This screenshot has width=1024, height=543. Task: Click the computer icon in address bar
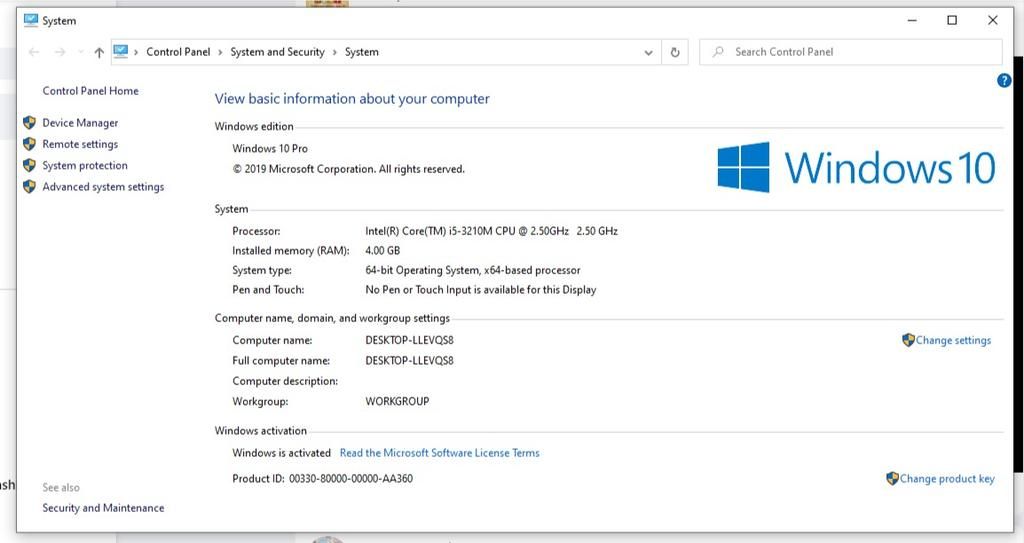[x=121, y=52]
